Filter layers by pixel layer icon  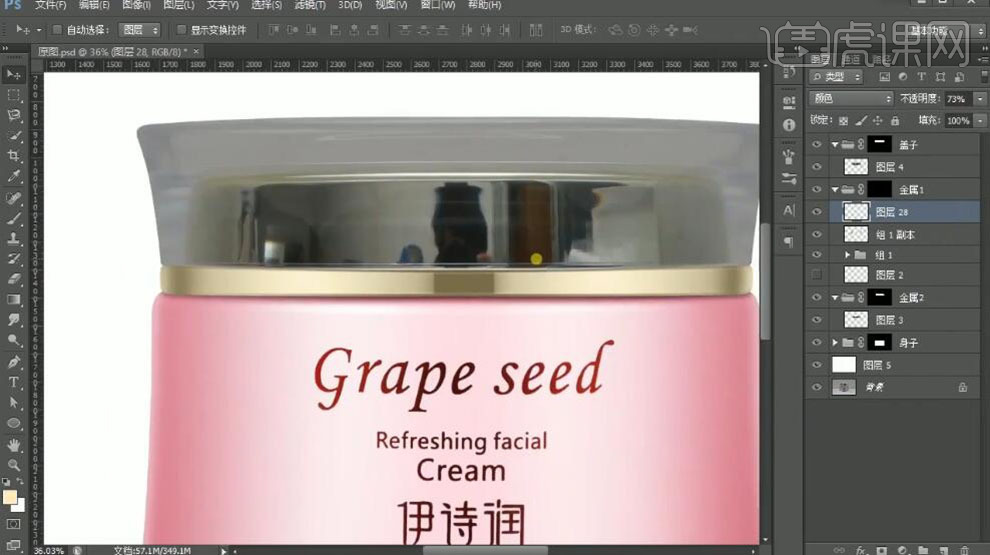885,77
